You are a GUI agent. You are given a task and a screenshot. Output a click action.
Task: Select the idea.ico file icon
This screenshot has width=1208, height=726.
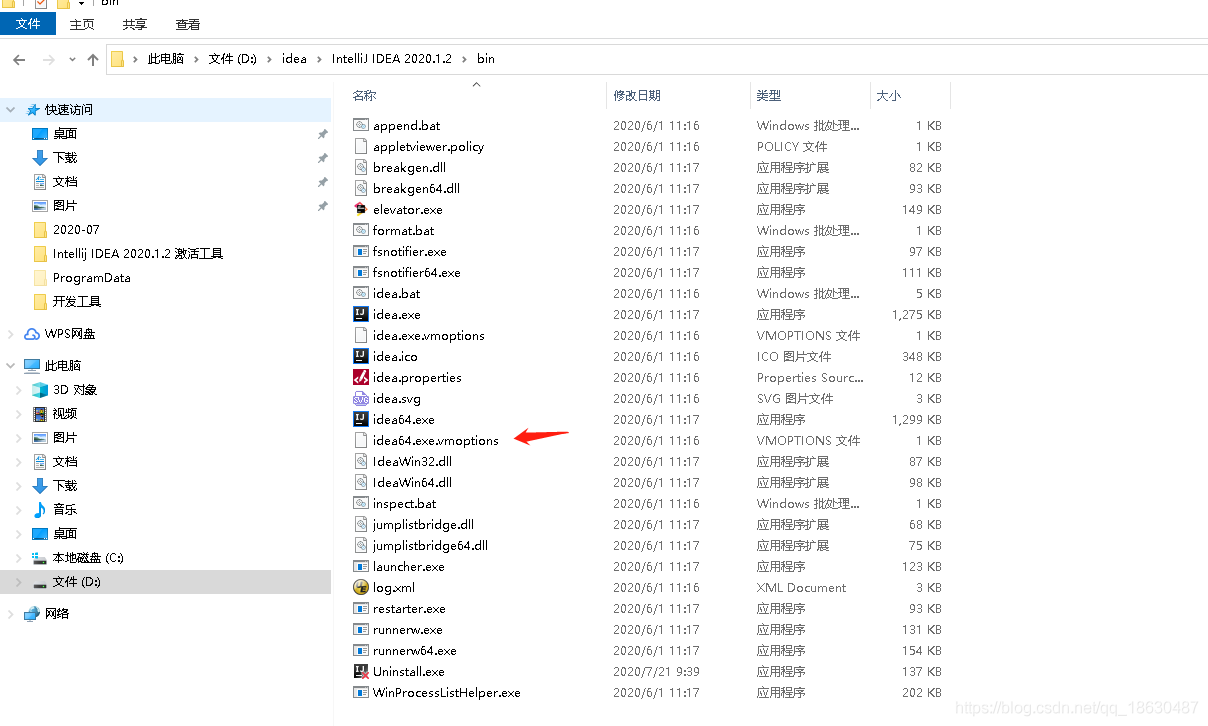click(361, 356)
